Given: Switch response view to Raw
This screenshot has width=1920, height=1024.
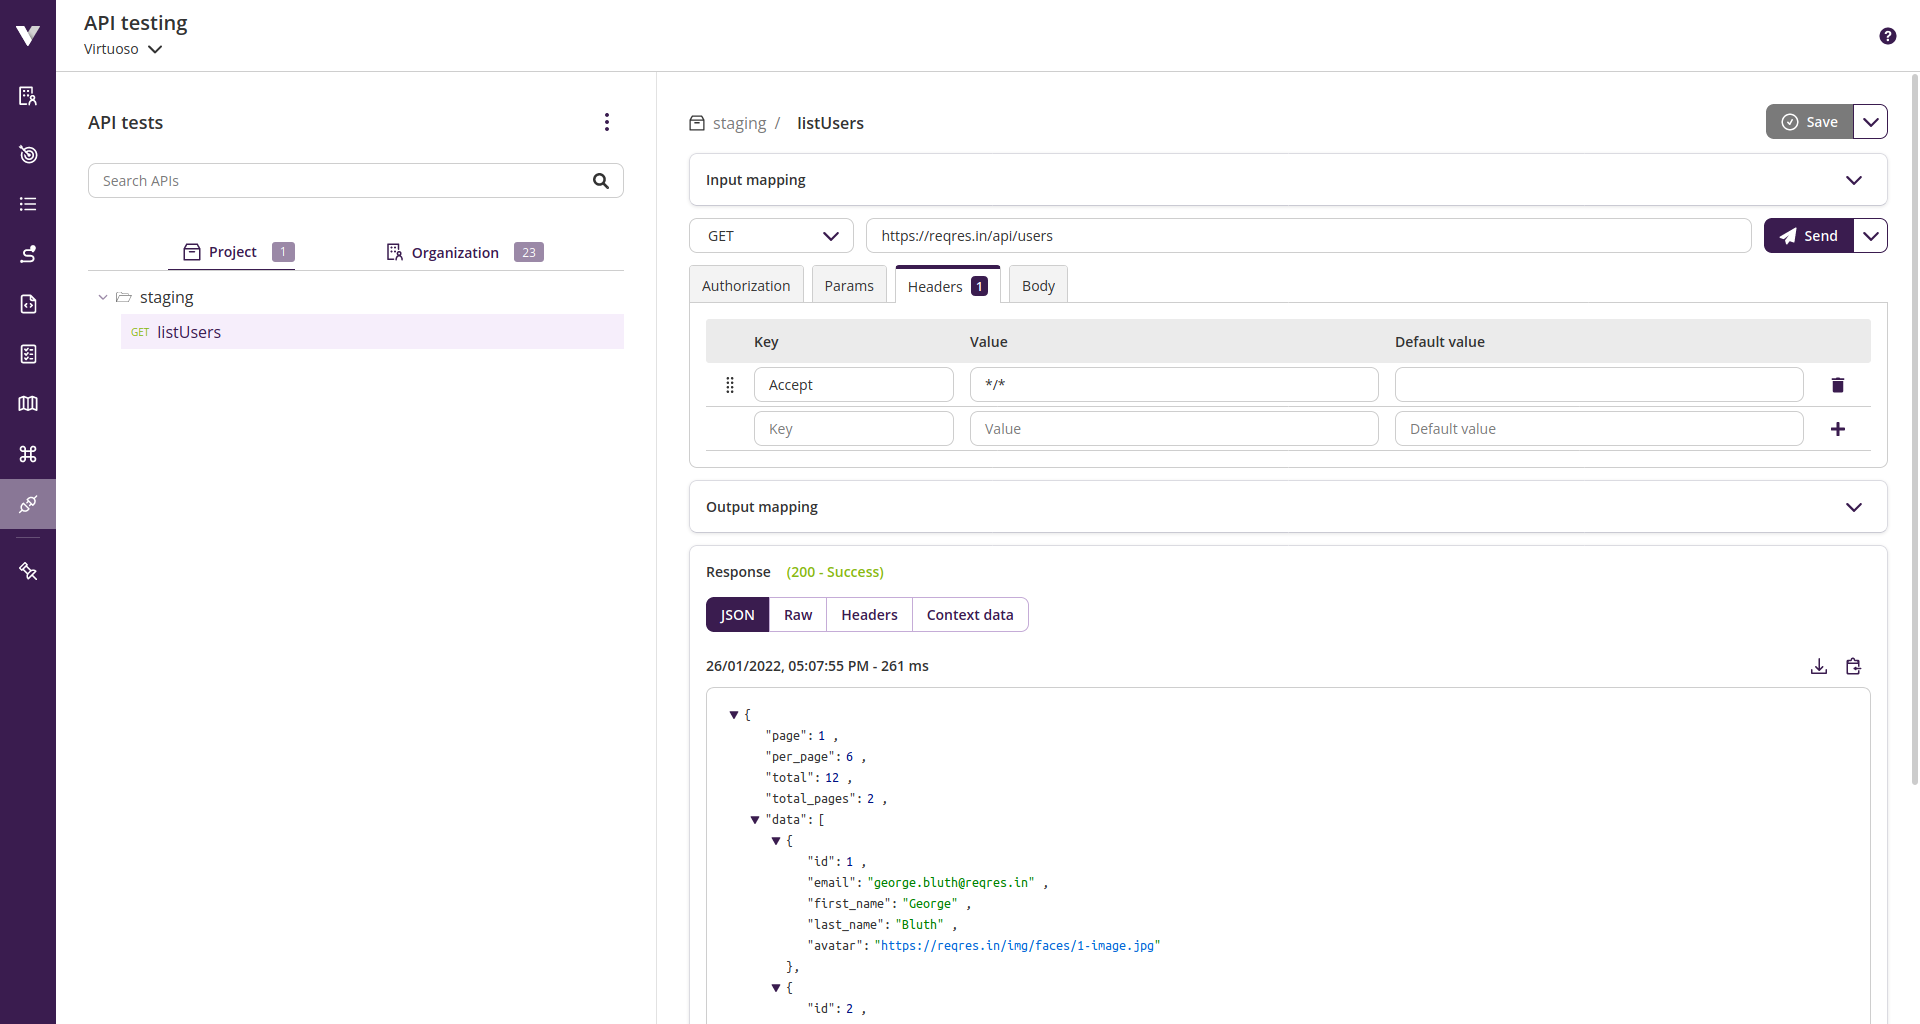Looking at the screenshot, I should 797,614.
